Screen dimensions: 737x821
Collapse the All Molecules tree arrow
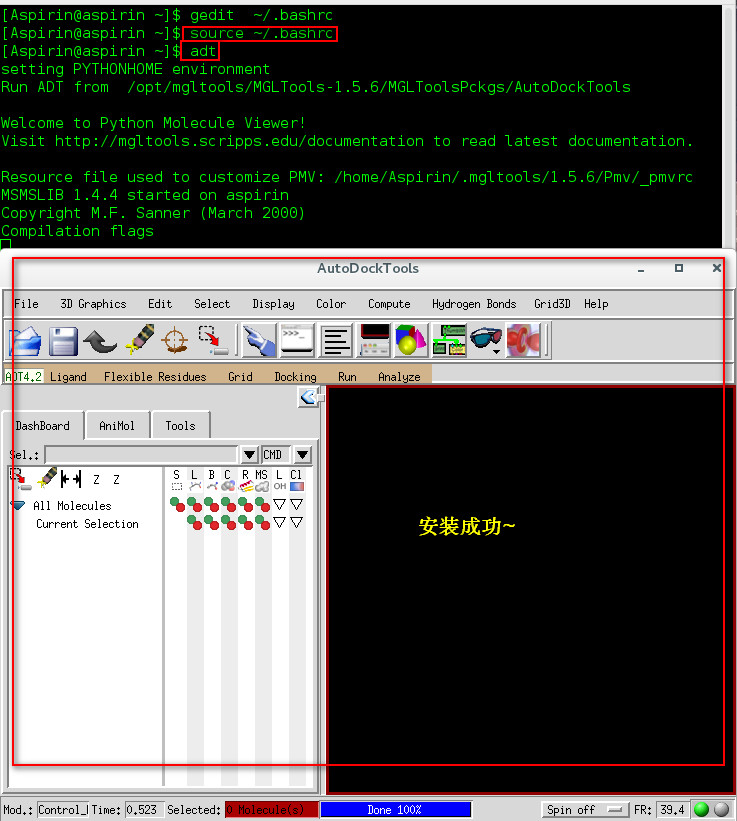pos(18,505)
